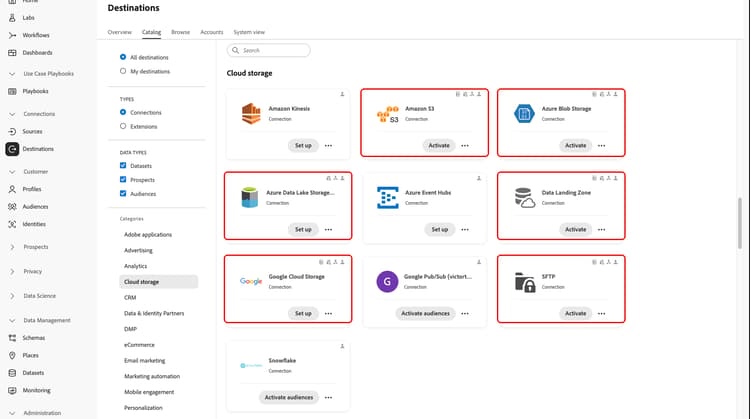
Task: Open more options for Data Landing Zone
Action: [x=602, y=230]
